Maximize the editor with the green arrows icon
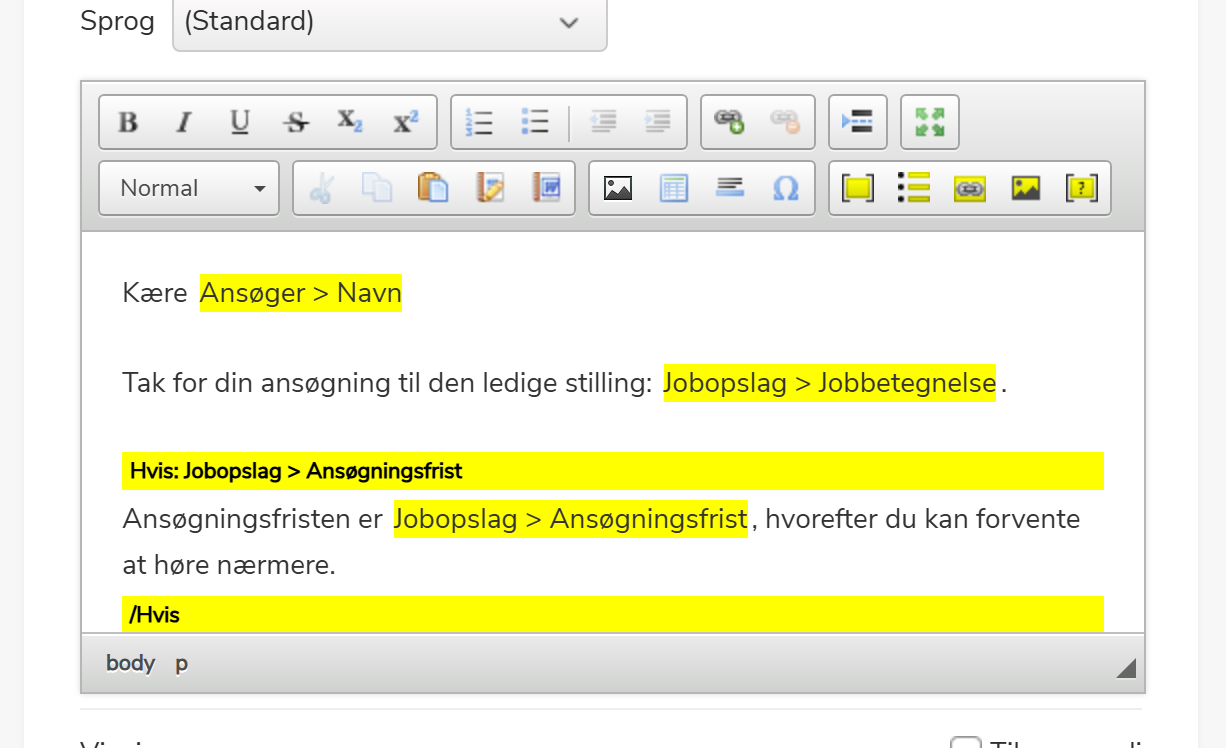Screen dimensions: 1226x748 pyautogui.click(x=929, y=122)
